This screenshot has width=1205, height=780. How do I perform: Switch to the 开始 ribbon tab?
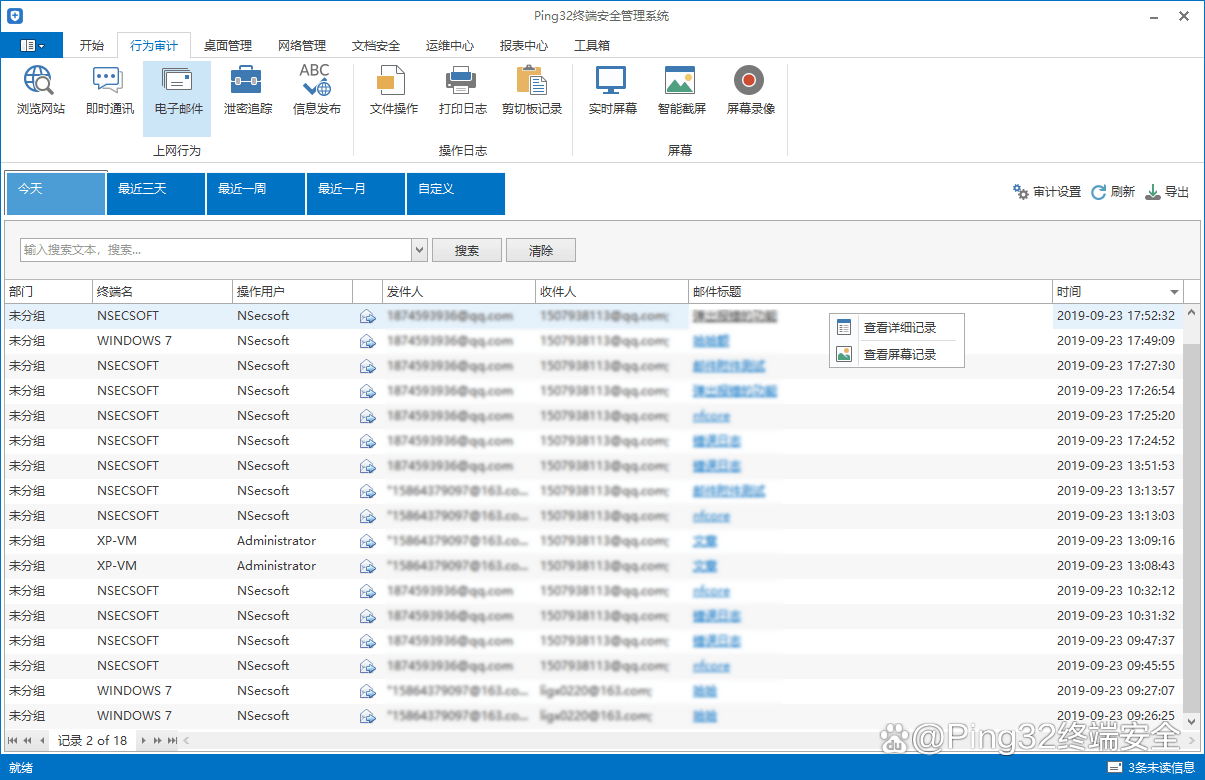click(91, 45)
